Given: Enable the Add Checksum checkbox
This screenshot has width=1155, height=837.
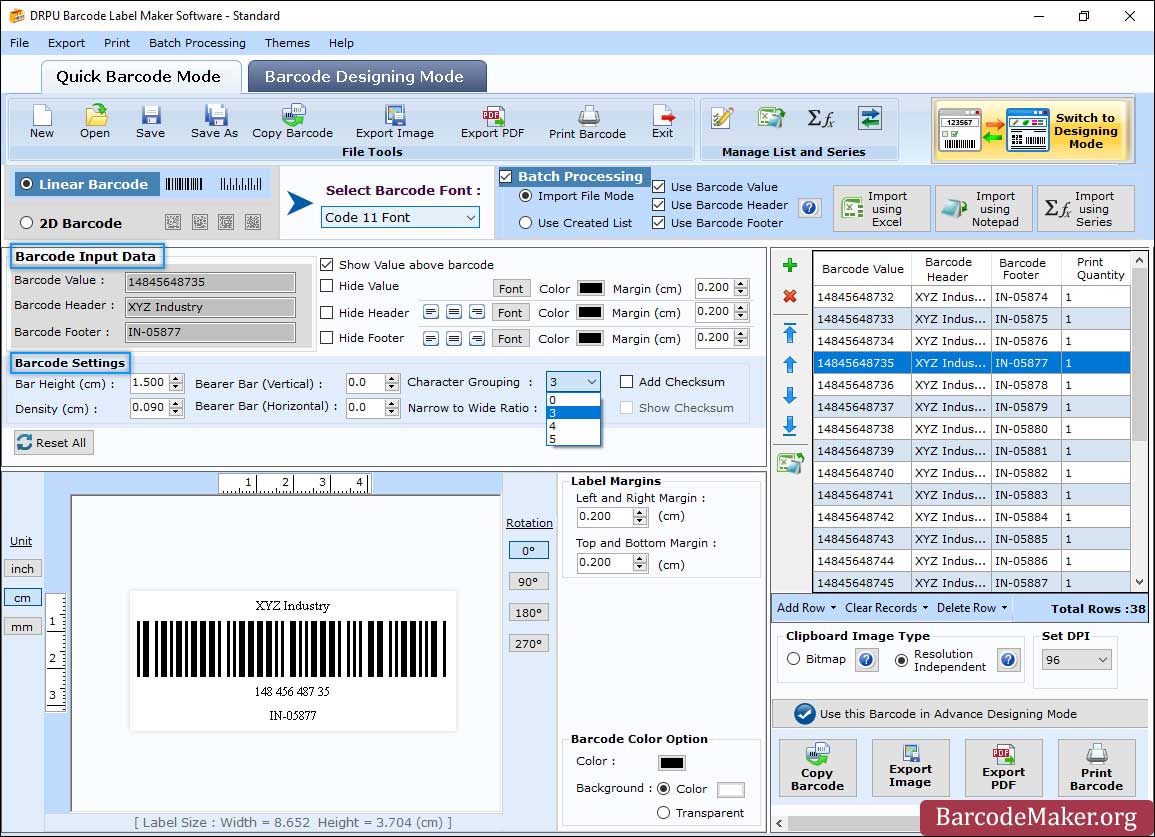Looking at the screenshot, I should (x=627, y=382).
